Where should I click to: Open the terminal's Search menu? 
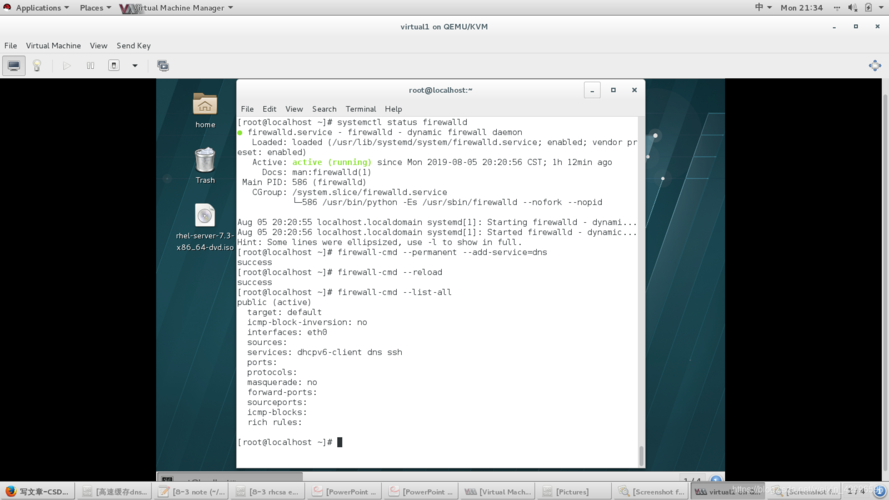[x=324, y=109]
